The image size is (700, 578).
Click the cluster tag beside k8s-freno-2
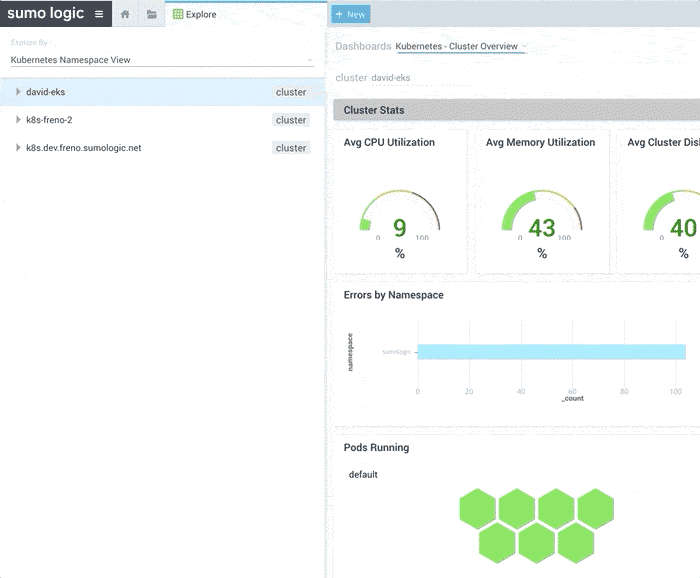click(x=291, y=120)
